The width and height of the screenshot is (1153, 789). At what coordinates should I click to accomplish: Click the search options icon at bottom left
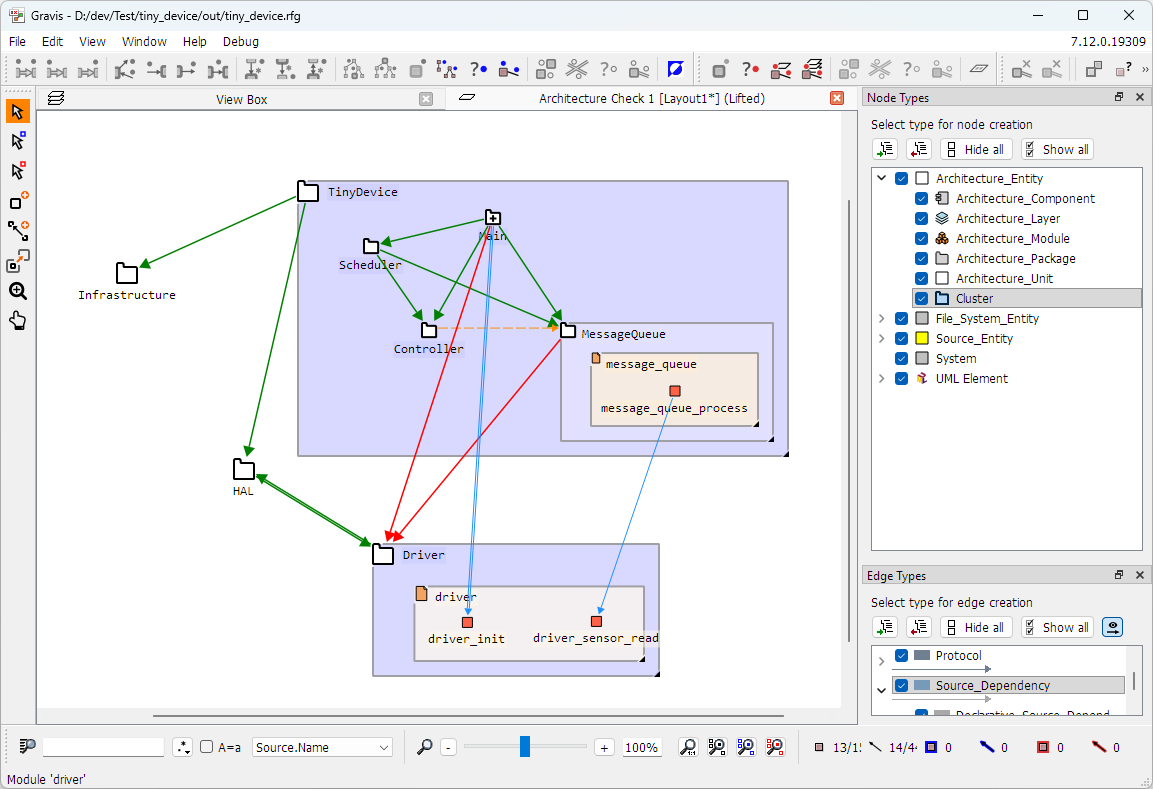click(27, 747)
